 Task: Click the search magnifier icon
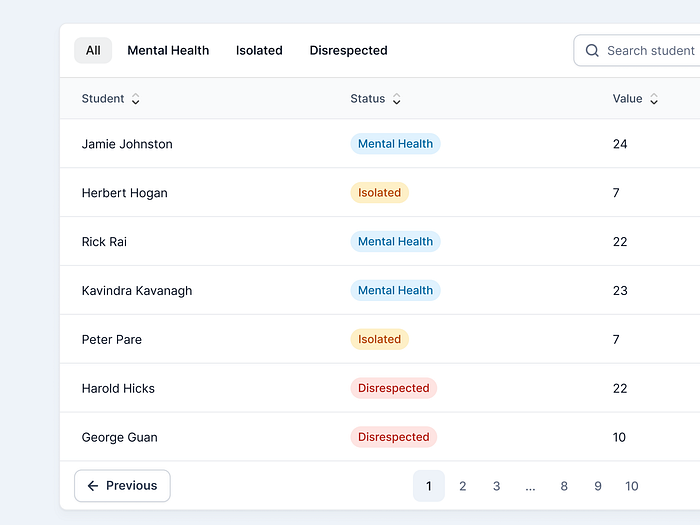click(x=592, y=51)
